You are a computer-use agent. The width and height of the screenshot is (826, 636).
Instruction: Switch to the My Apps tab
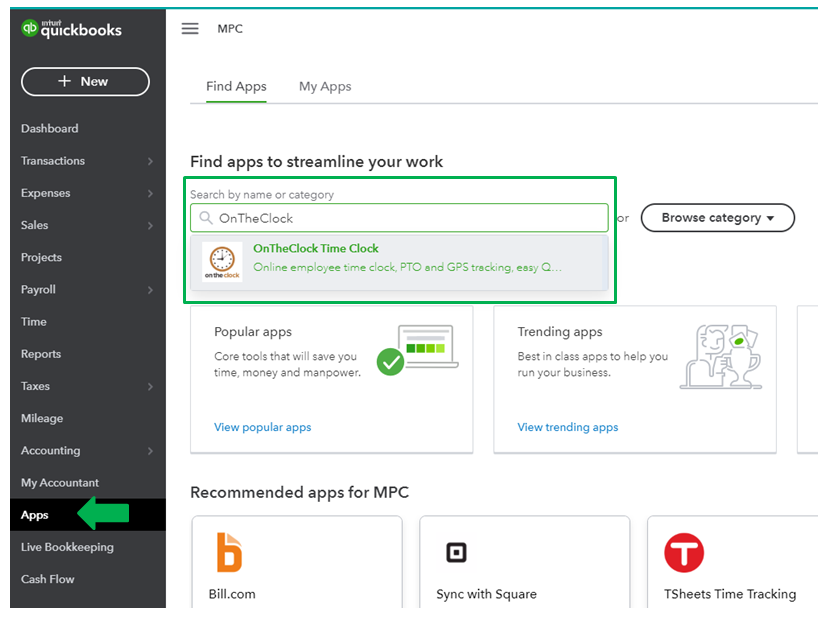pos(325,86)
